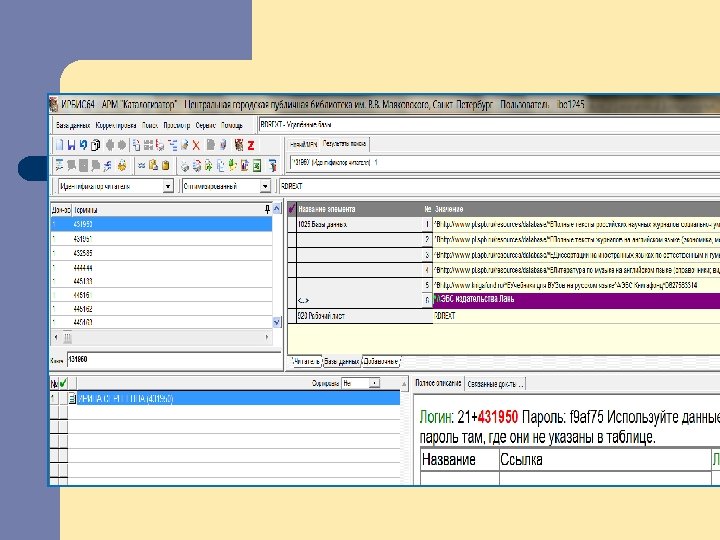Screen dimensions: 720x540
Task: Click the 'Ссылка' column header in description
Action: pyautogui.click(x=605, y=460)
